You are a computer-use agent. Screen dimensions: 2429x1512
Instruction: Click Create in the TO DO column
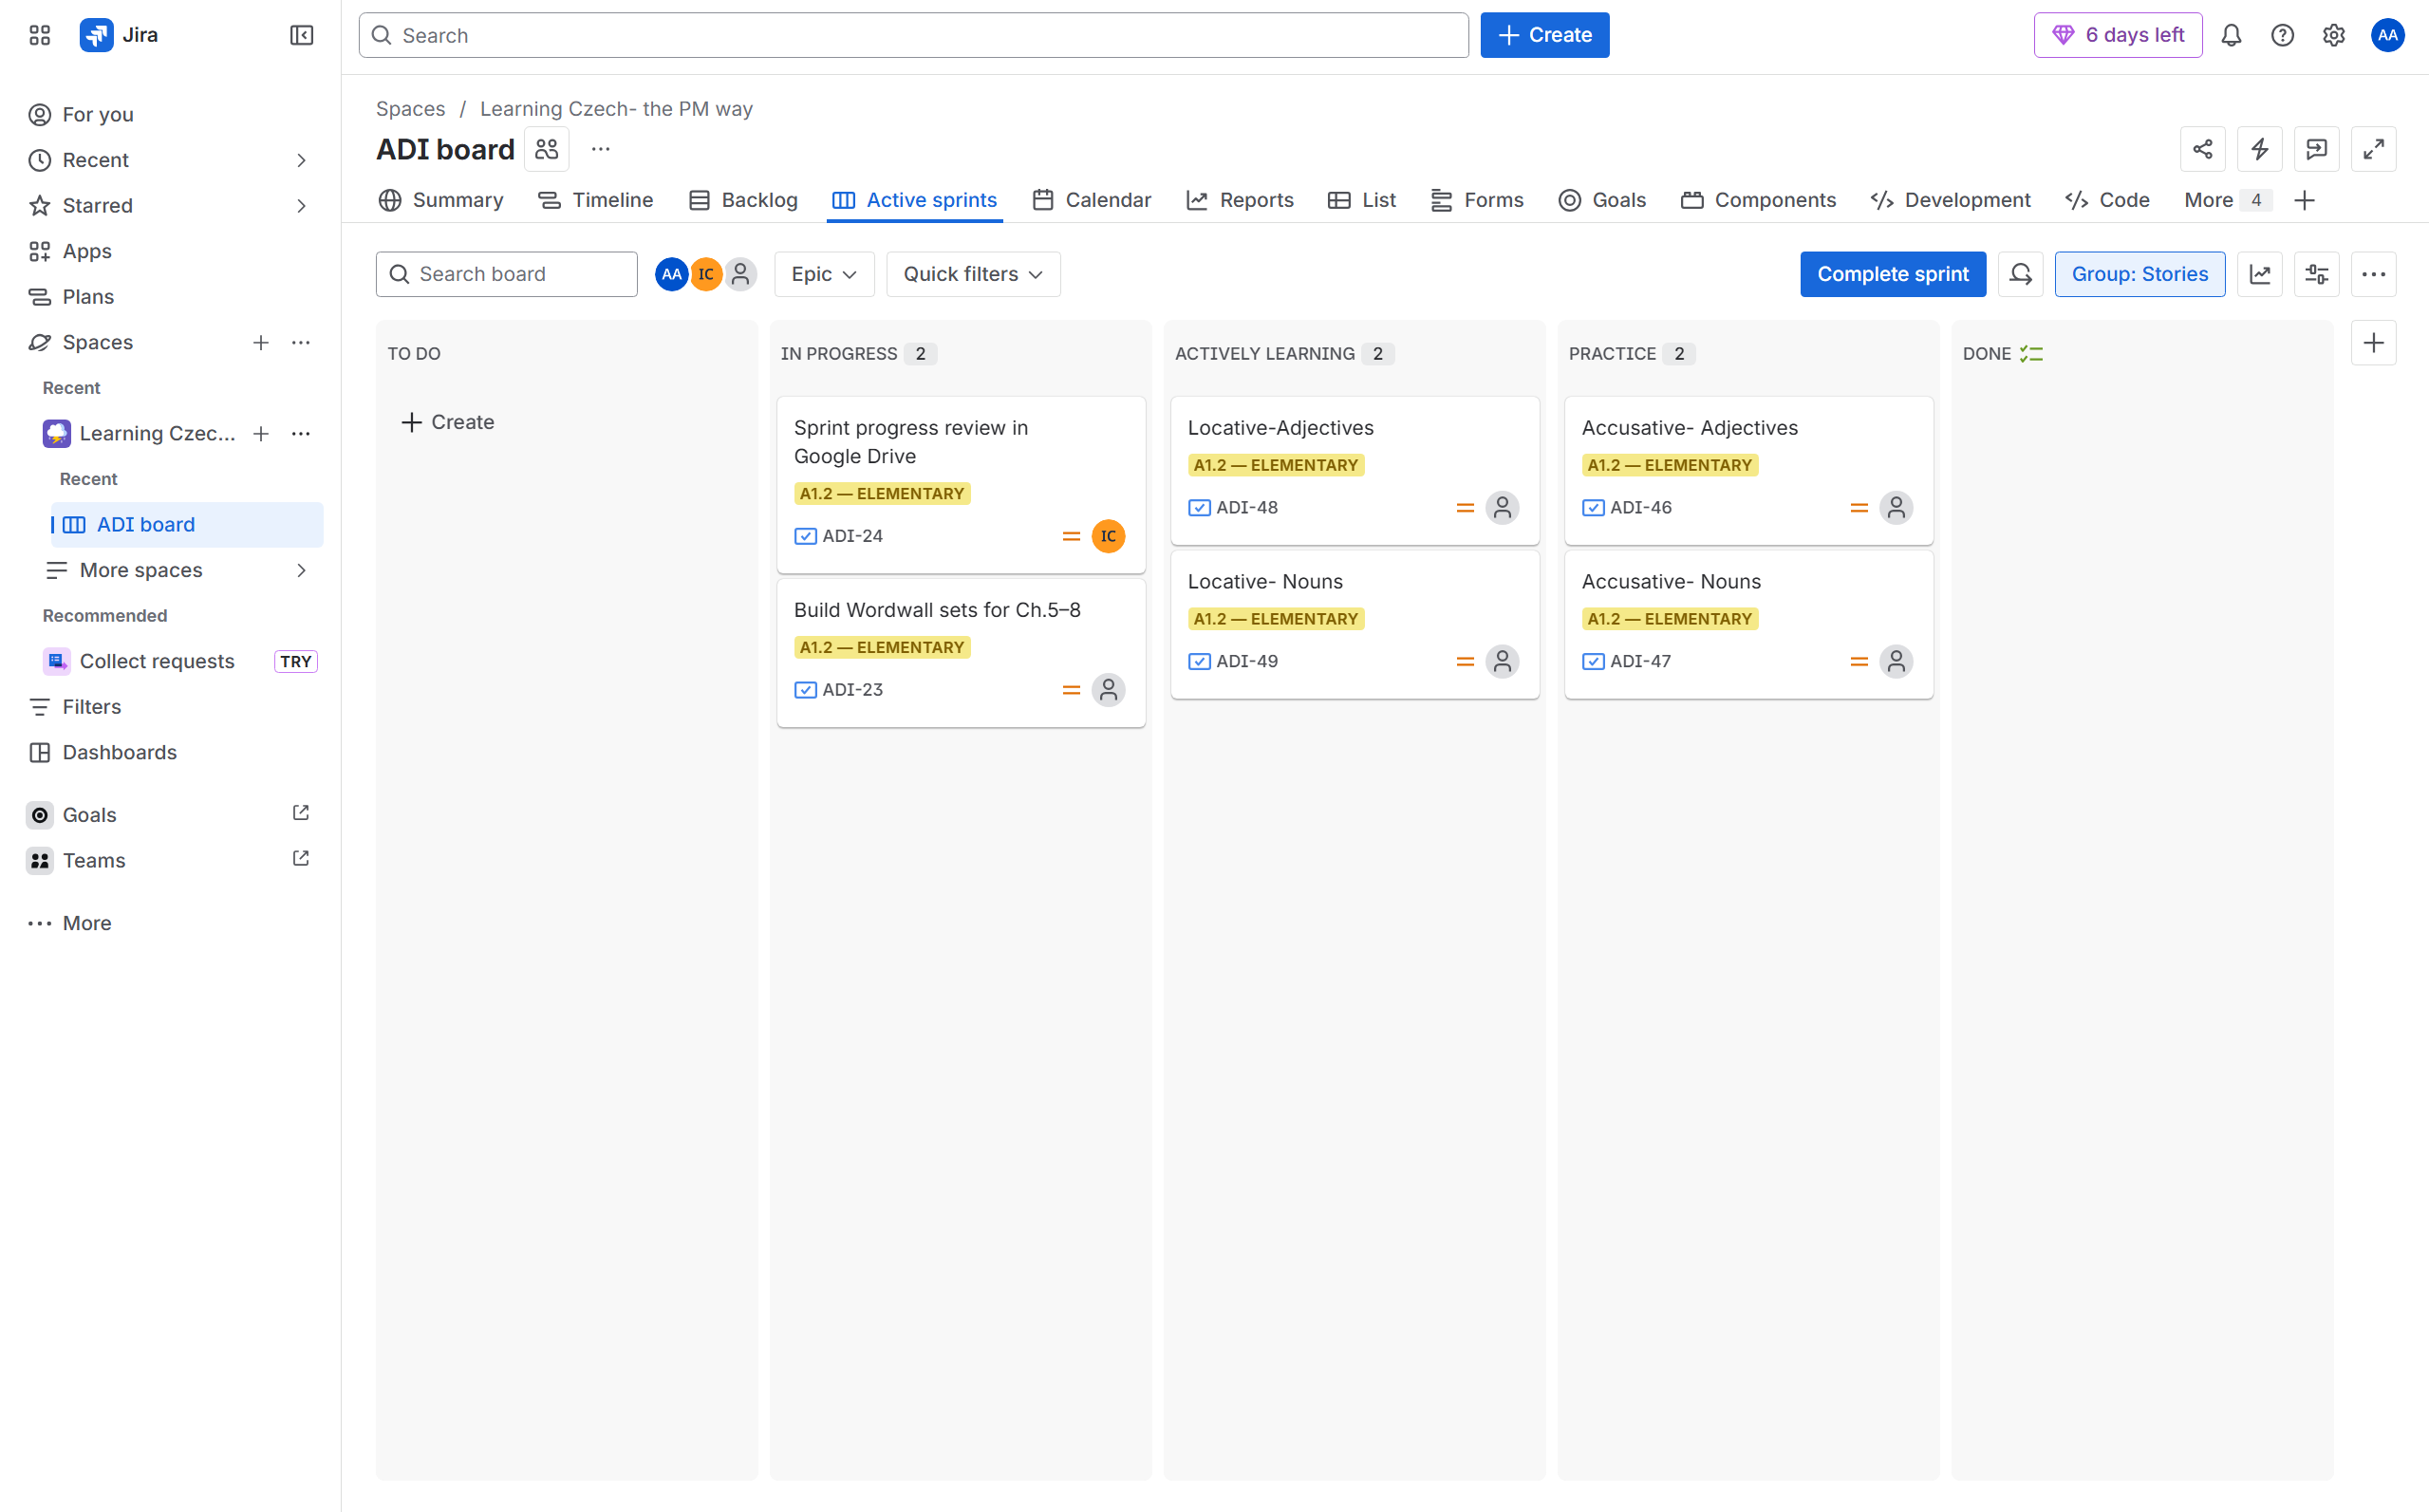coord(447,422)
